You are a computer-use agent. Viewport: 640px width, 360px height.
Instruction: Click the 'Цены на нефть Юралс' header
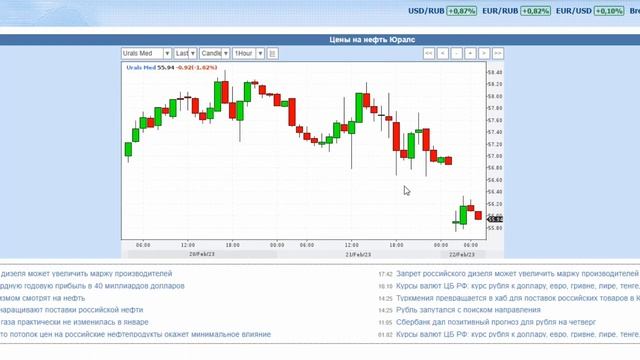pyautogui.click(x=372, y=40)
